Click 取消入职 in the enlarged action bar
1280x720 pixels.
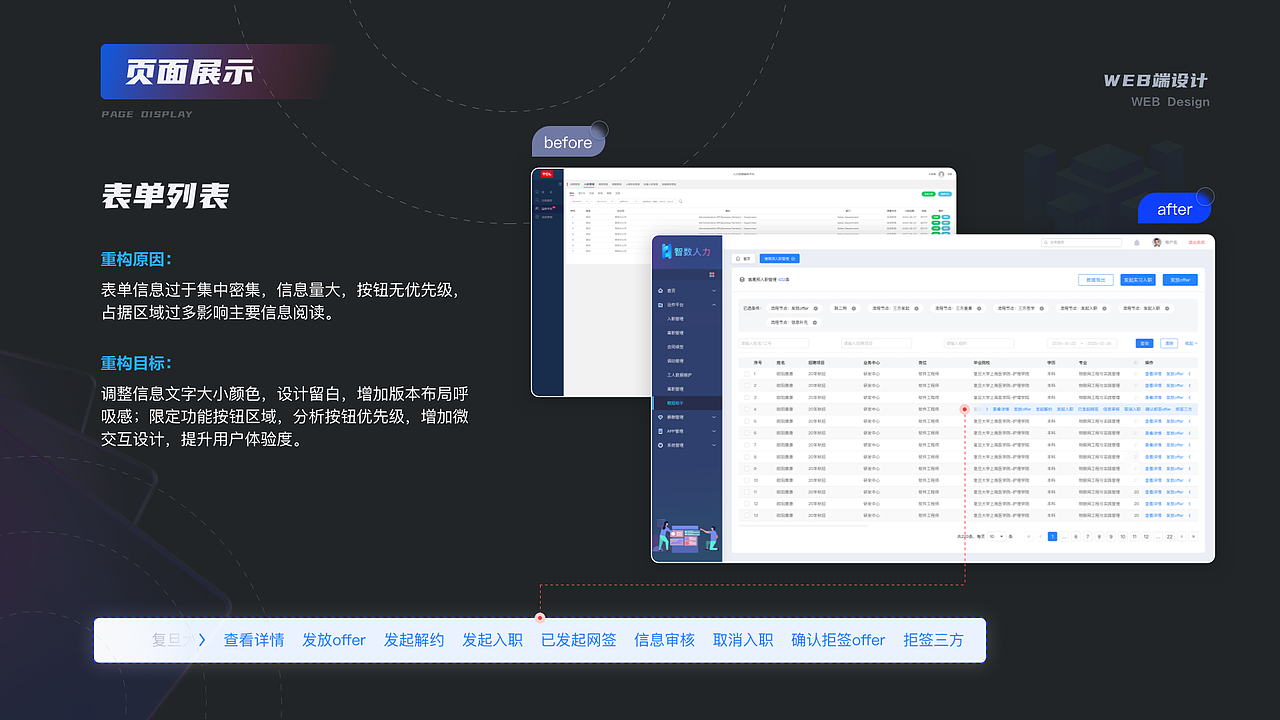pyautogui.click(x=743, y=640)
